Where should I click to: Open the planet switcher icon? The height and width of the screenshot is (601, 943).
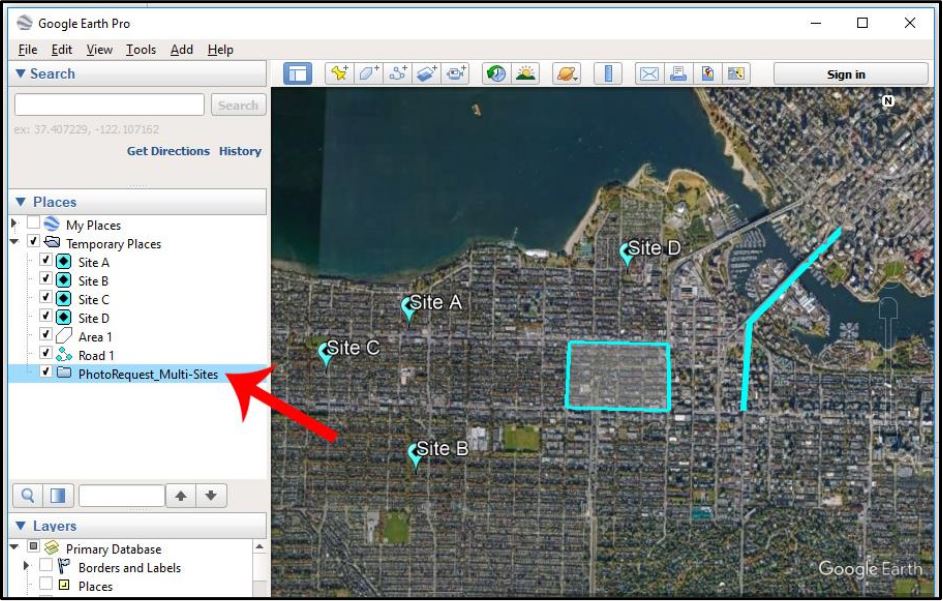coord(567,74)
